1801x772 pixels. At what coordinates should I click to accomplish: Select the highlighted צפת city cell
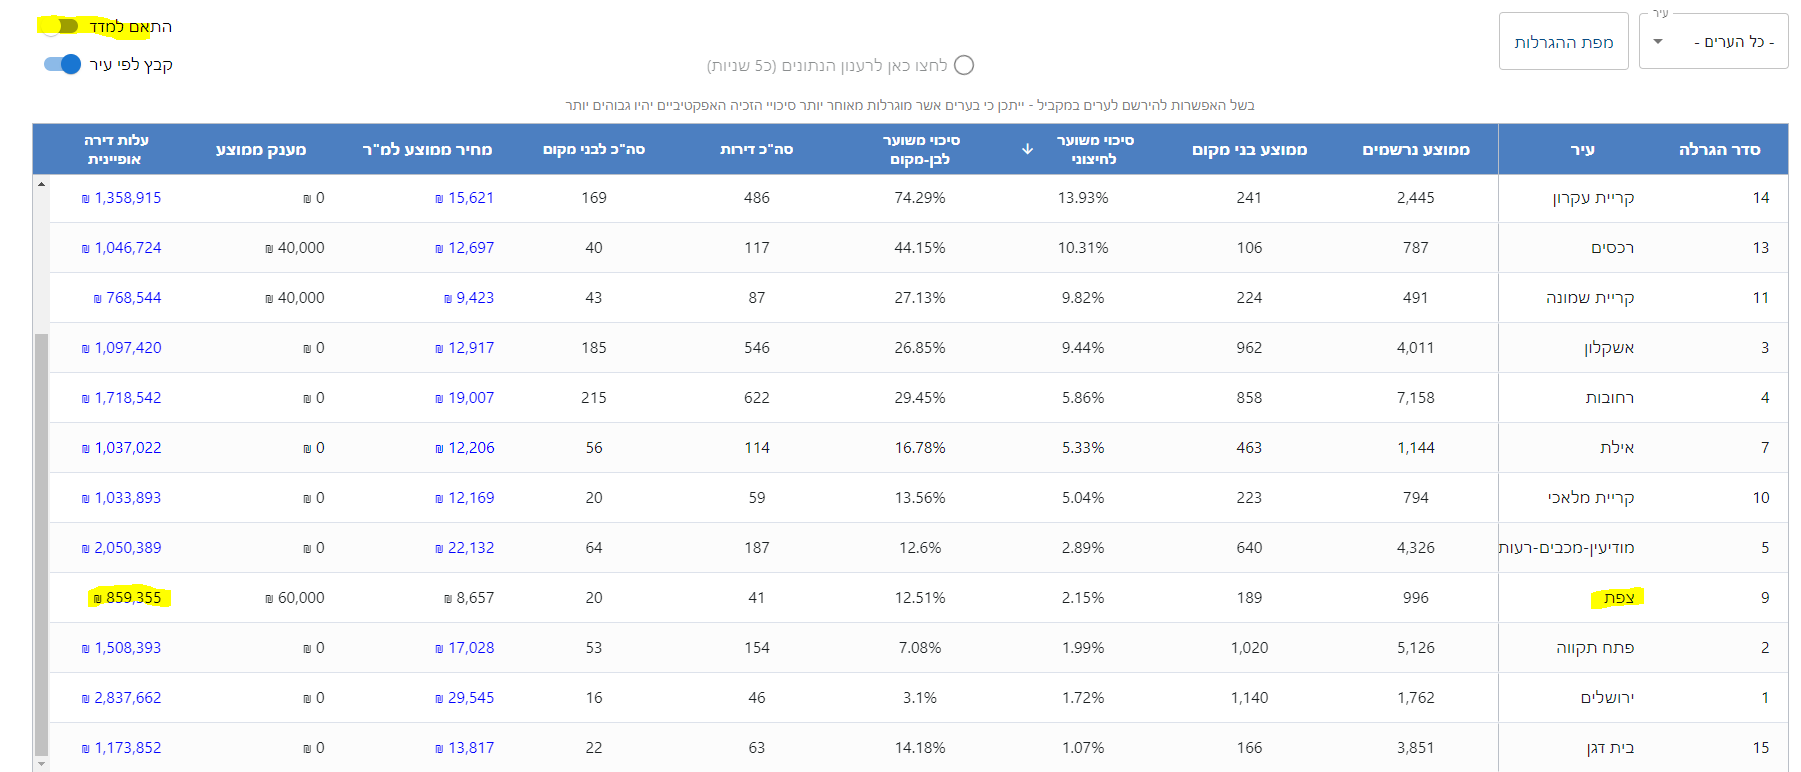pos(1618,598)
